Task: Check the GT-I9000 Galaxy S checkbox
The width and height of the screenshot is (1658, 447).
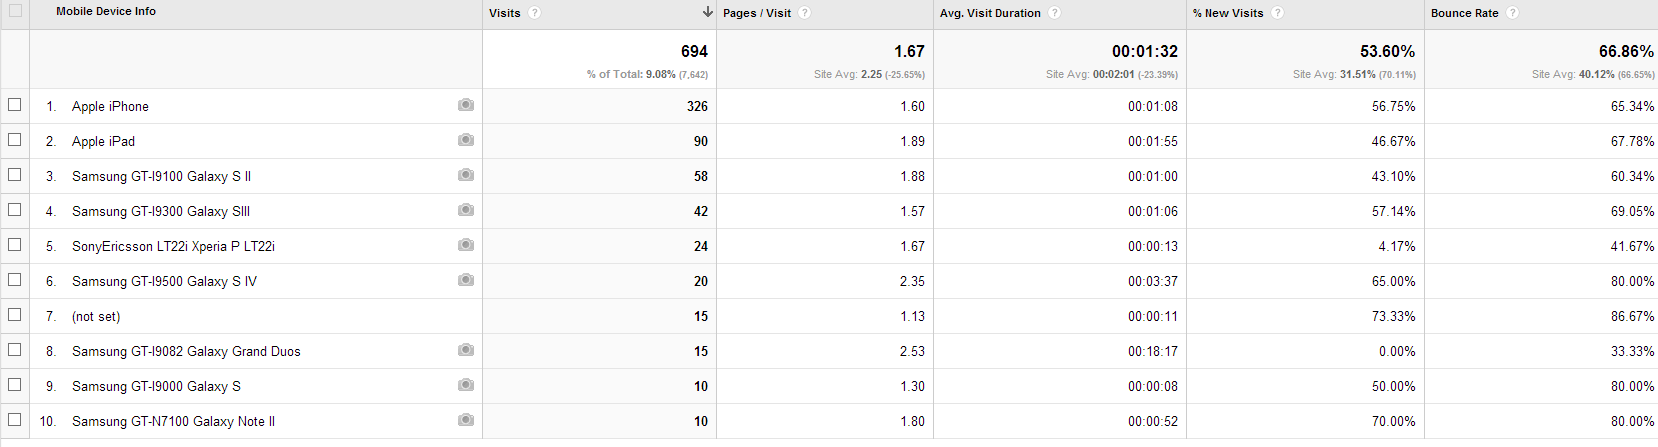Action: [x=14, y=385]
